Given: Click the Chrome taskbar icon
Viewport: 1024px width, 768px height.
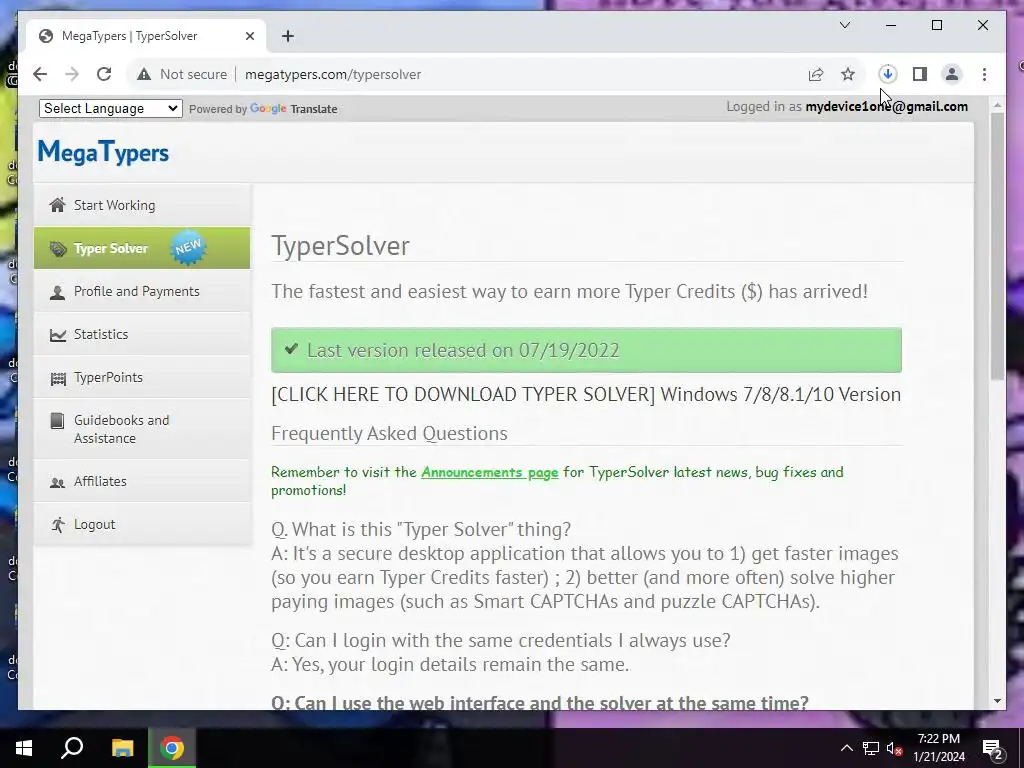Looking at the screenshot, I should [x=172, y=748].
